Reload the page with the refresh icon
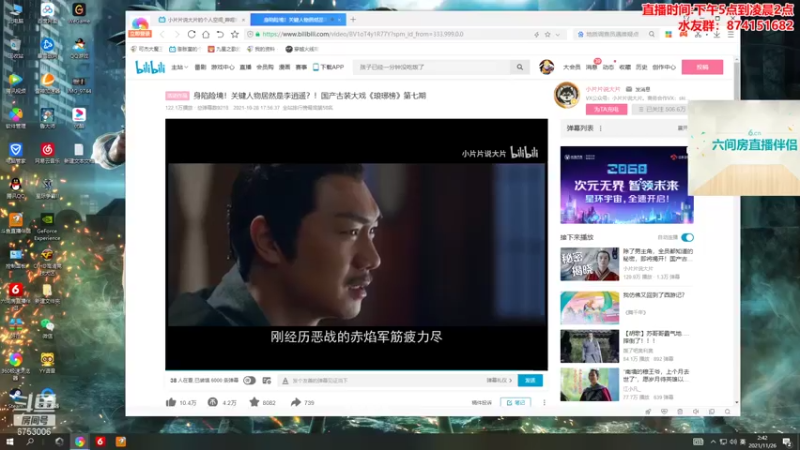Viewport: 800px width, 450px height. tap(191, 34)
